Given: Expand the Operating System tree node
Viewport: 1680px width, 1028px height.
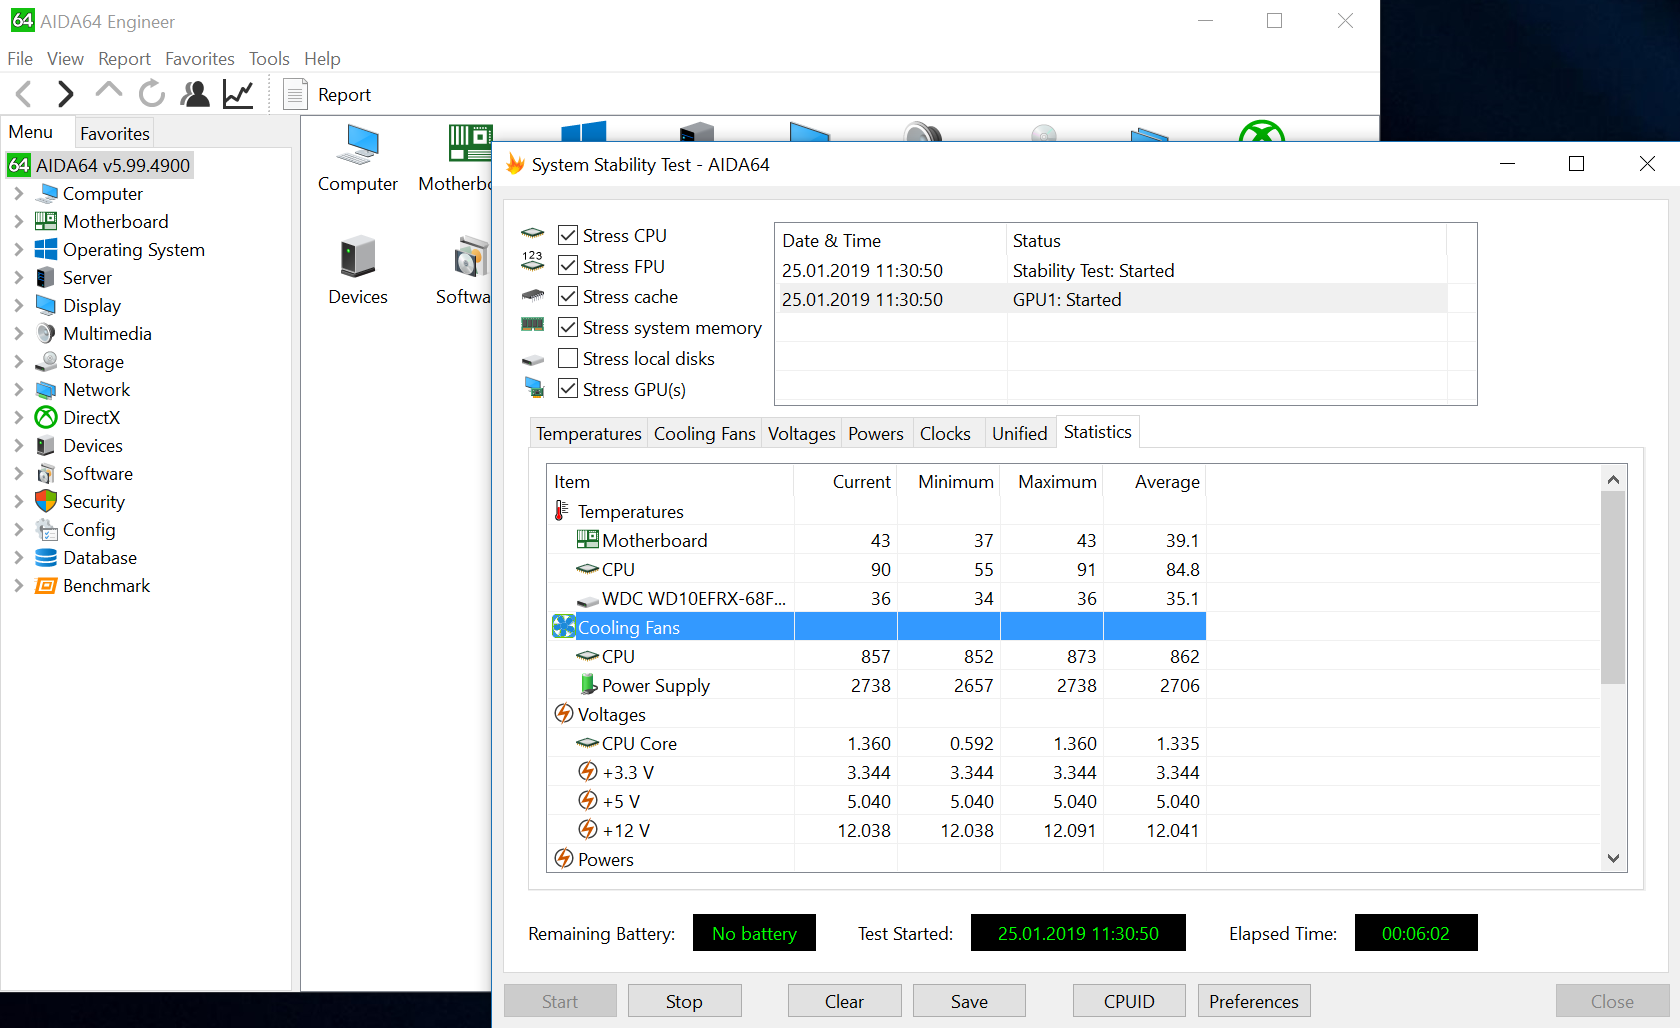Looking at the screenshot, I should (18, 249).
